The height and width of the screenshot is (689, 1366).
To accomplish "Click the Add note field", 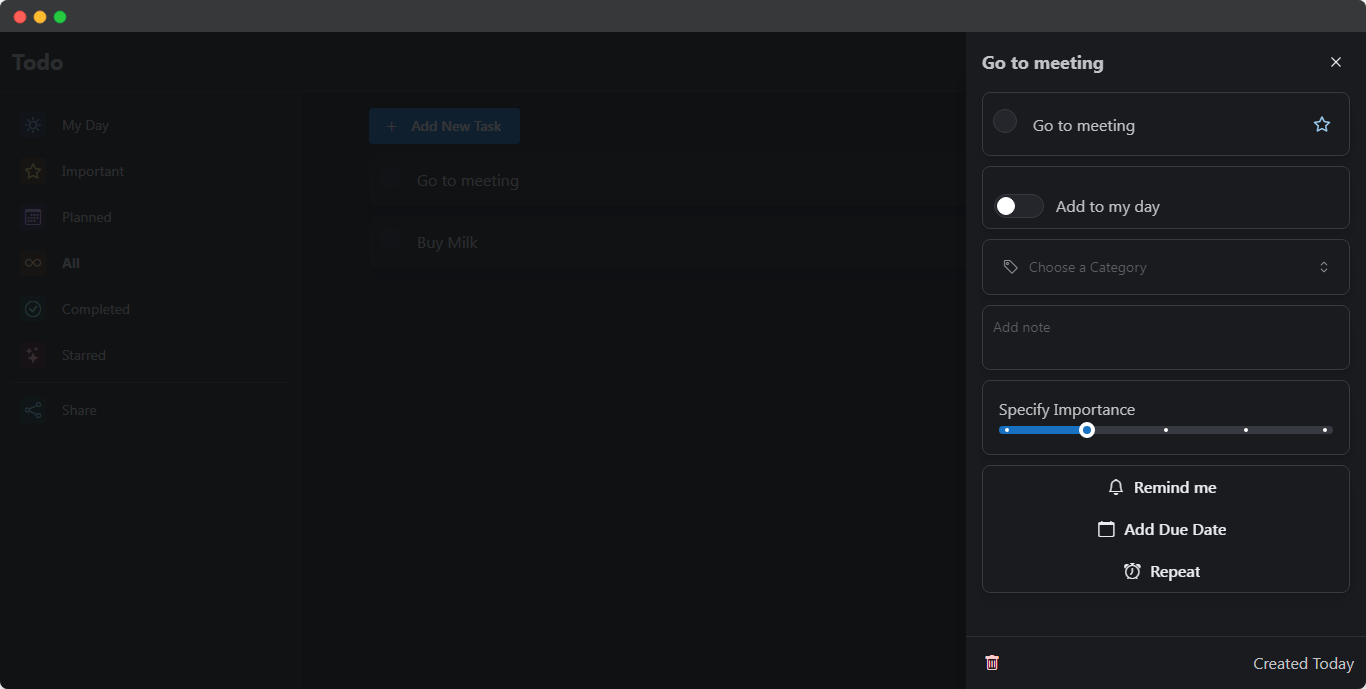I will click(x=1165, y=337).
